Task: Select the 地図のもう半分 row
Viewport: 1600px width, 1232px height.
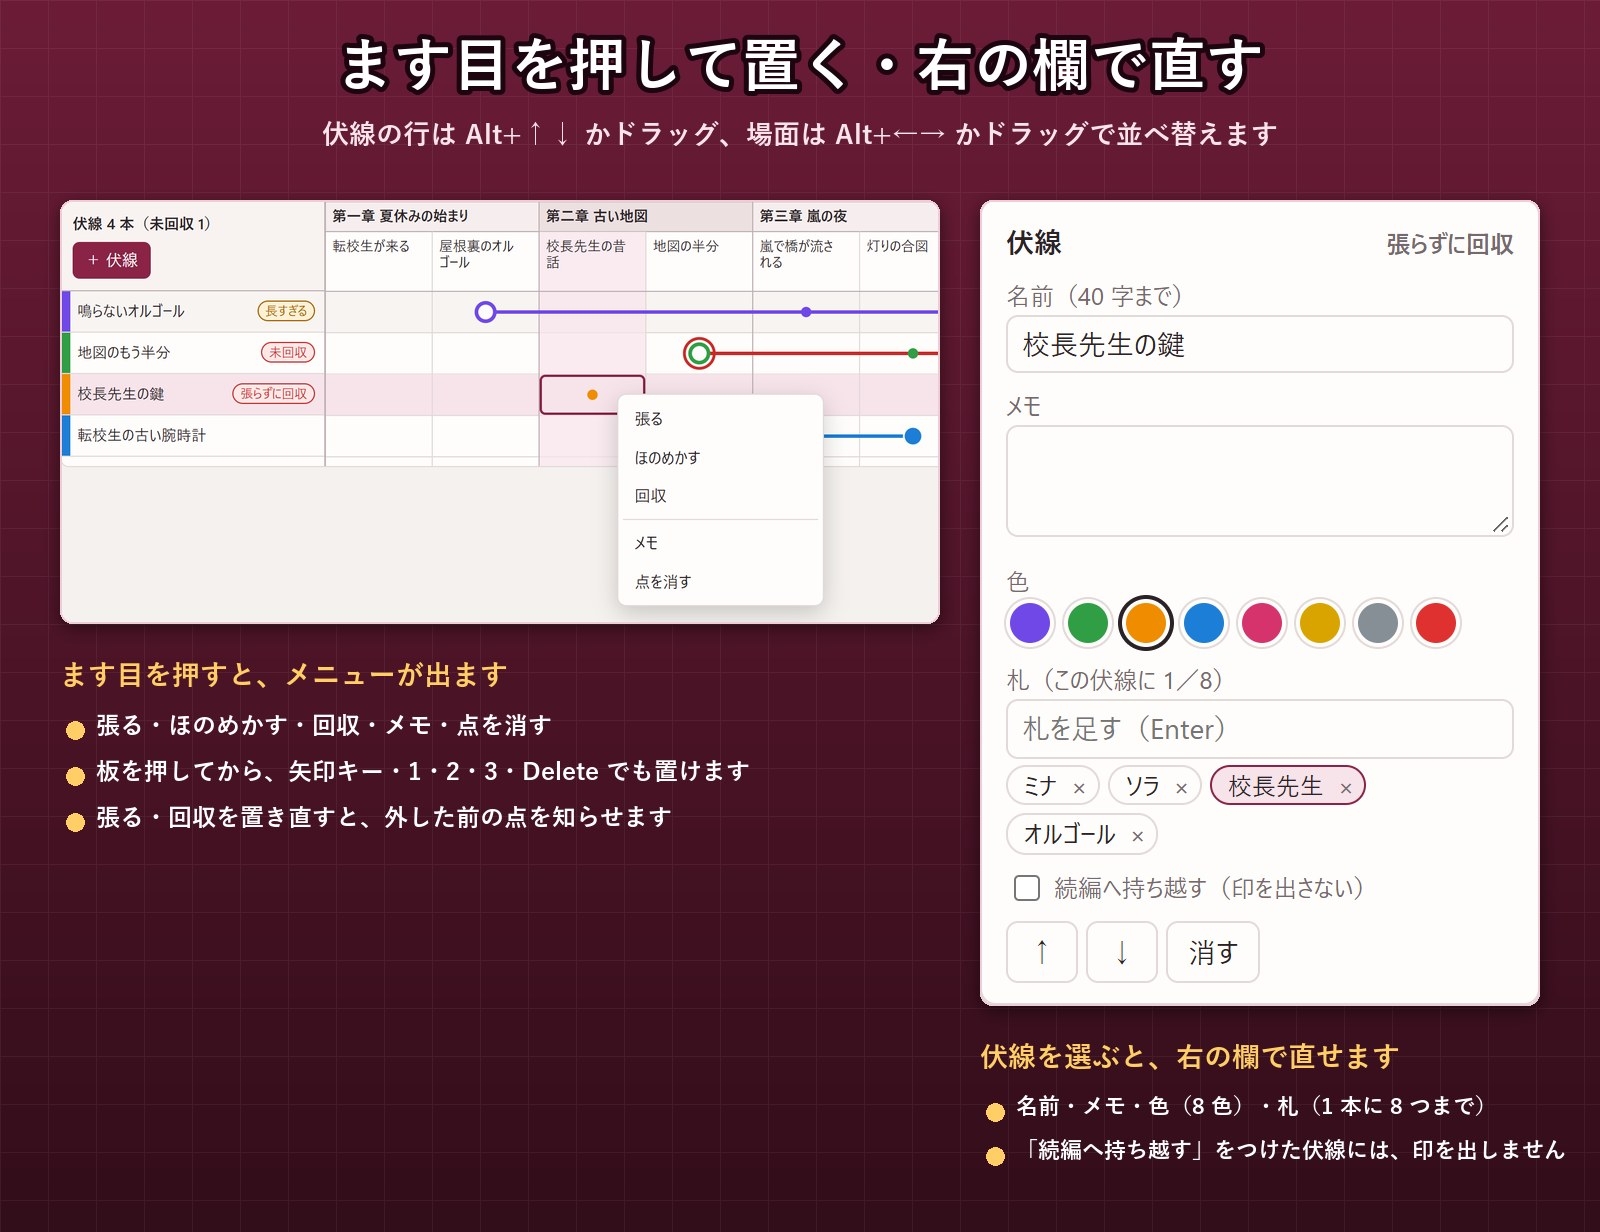Action: (x=193, y=352)
